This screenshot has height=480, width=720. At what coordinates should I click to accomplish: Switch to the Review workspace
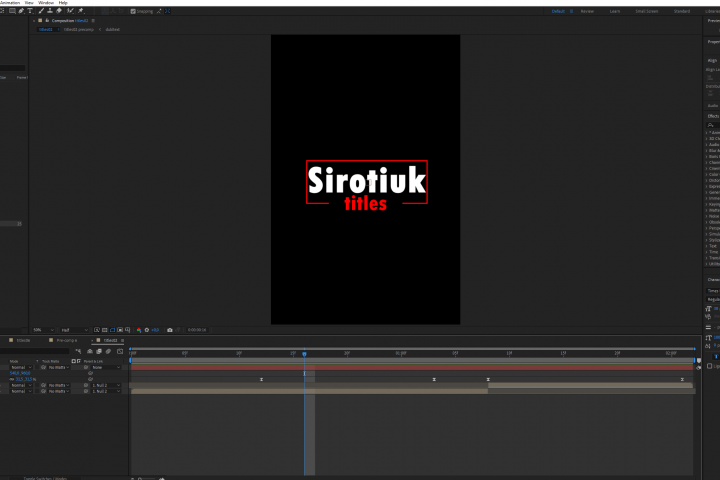tap(587, 11)
